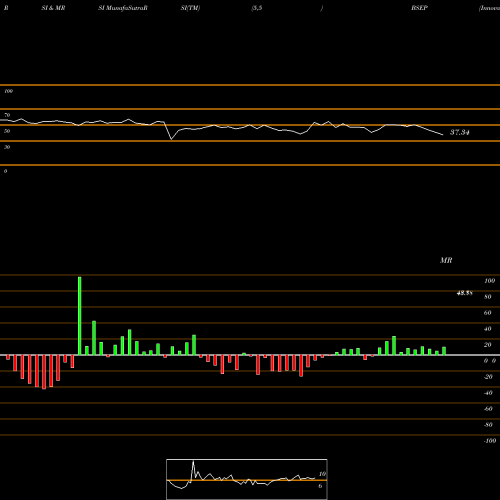Click the MR axis label -60
Image resolution: width=500 pixels, height=500 pixels.
pyautogui.click(x=488, y=409)
